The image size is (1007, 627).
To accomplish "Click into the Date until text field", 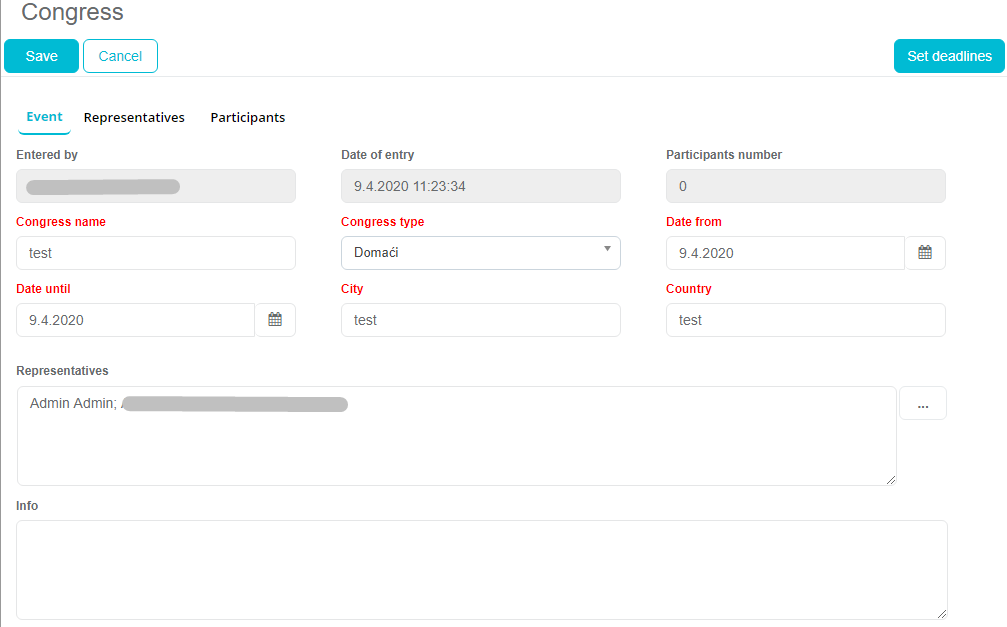I will pyautogui.click(x=136, y=320).
